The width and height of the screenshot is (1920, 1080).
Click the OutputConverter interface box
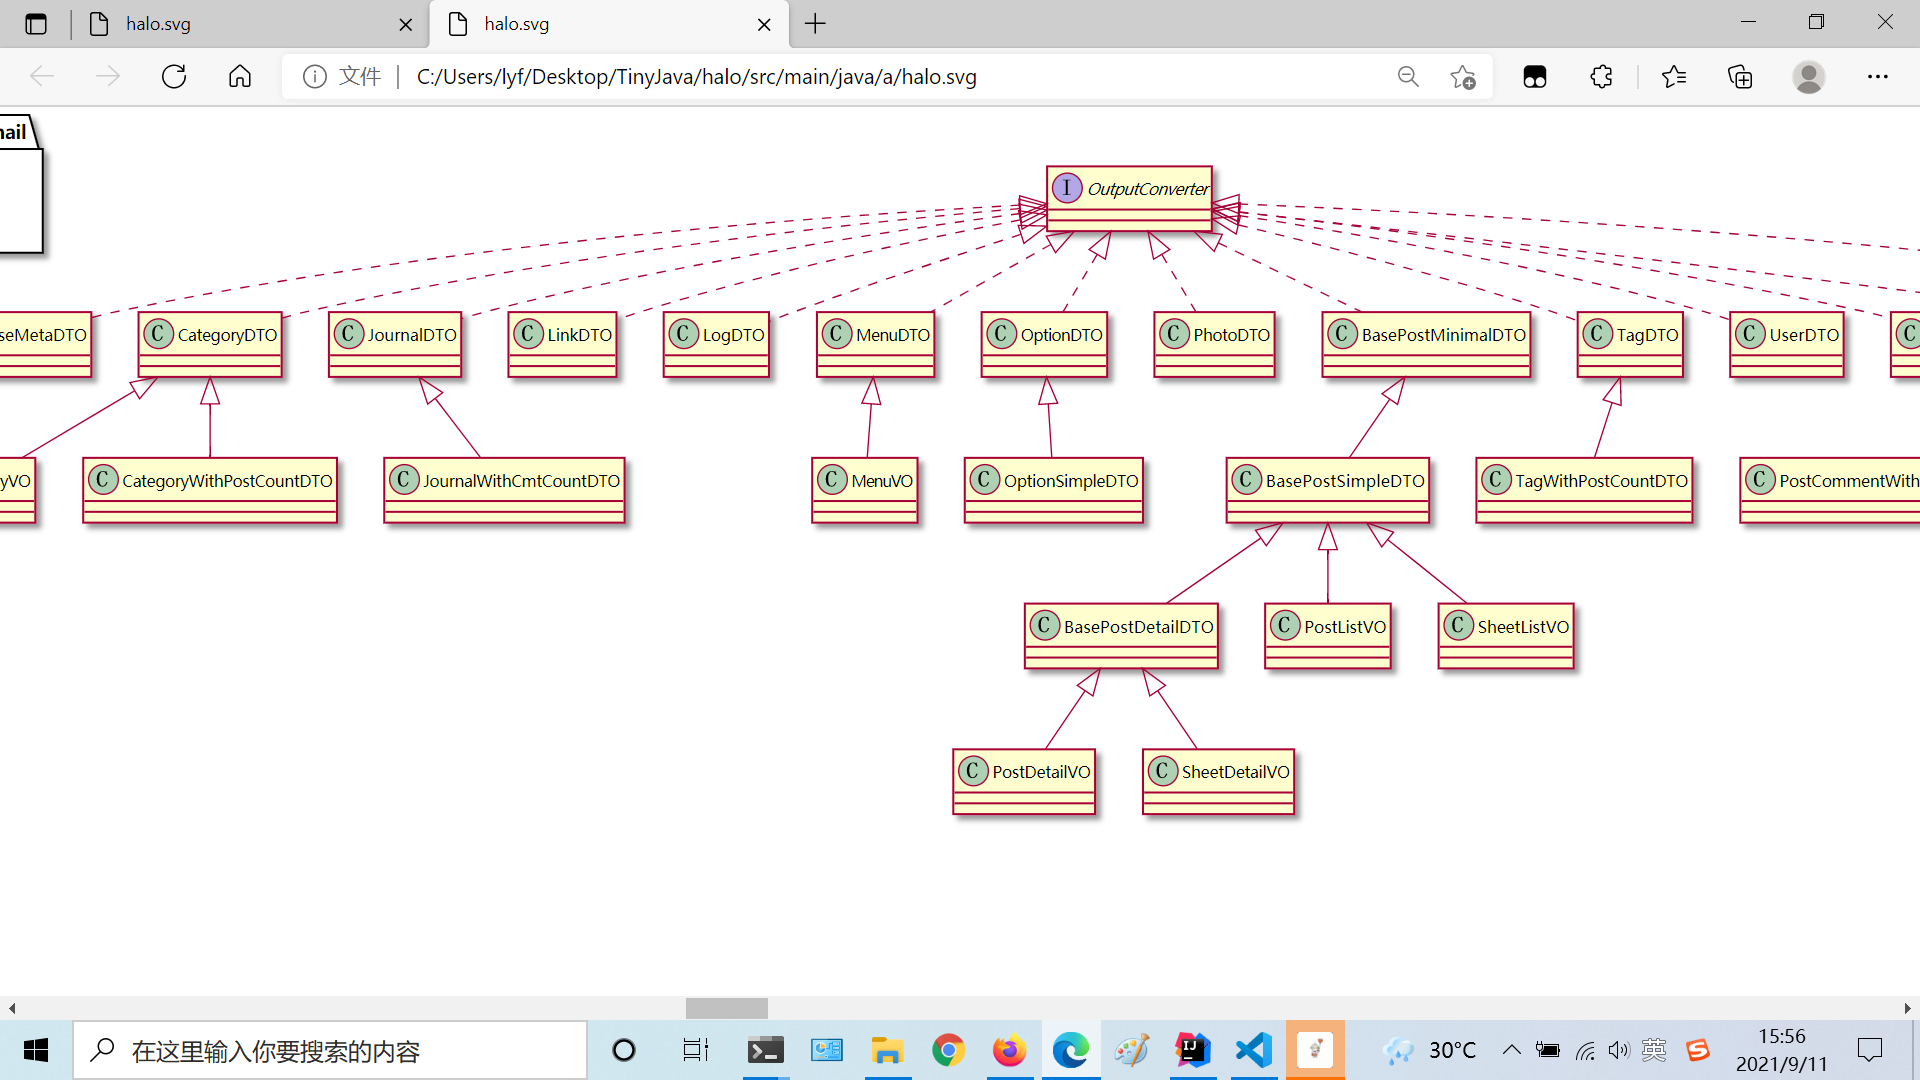1129,199
